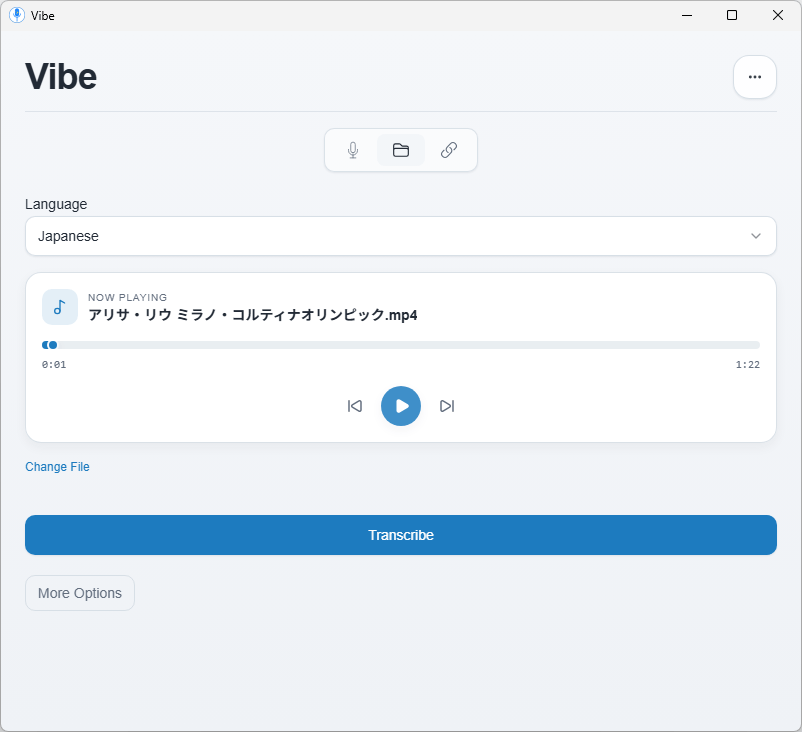Click the music note icon
Screen dimensions: 802x732
(x=60, y=307)
